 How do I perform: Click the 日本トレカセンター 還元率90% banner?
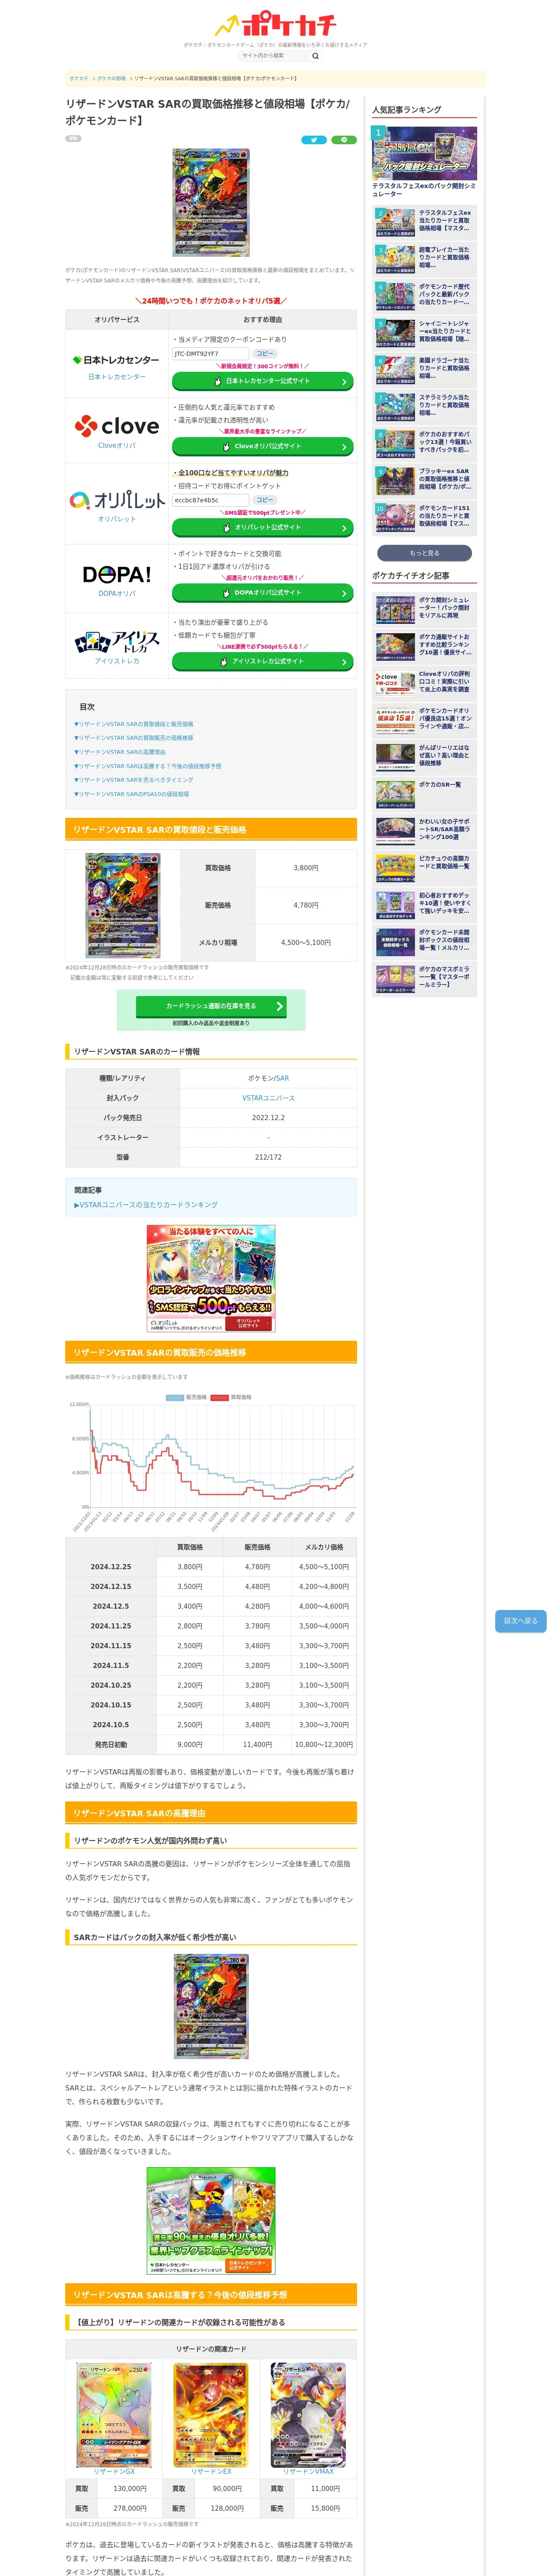click(x=211, y=2221)
